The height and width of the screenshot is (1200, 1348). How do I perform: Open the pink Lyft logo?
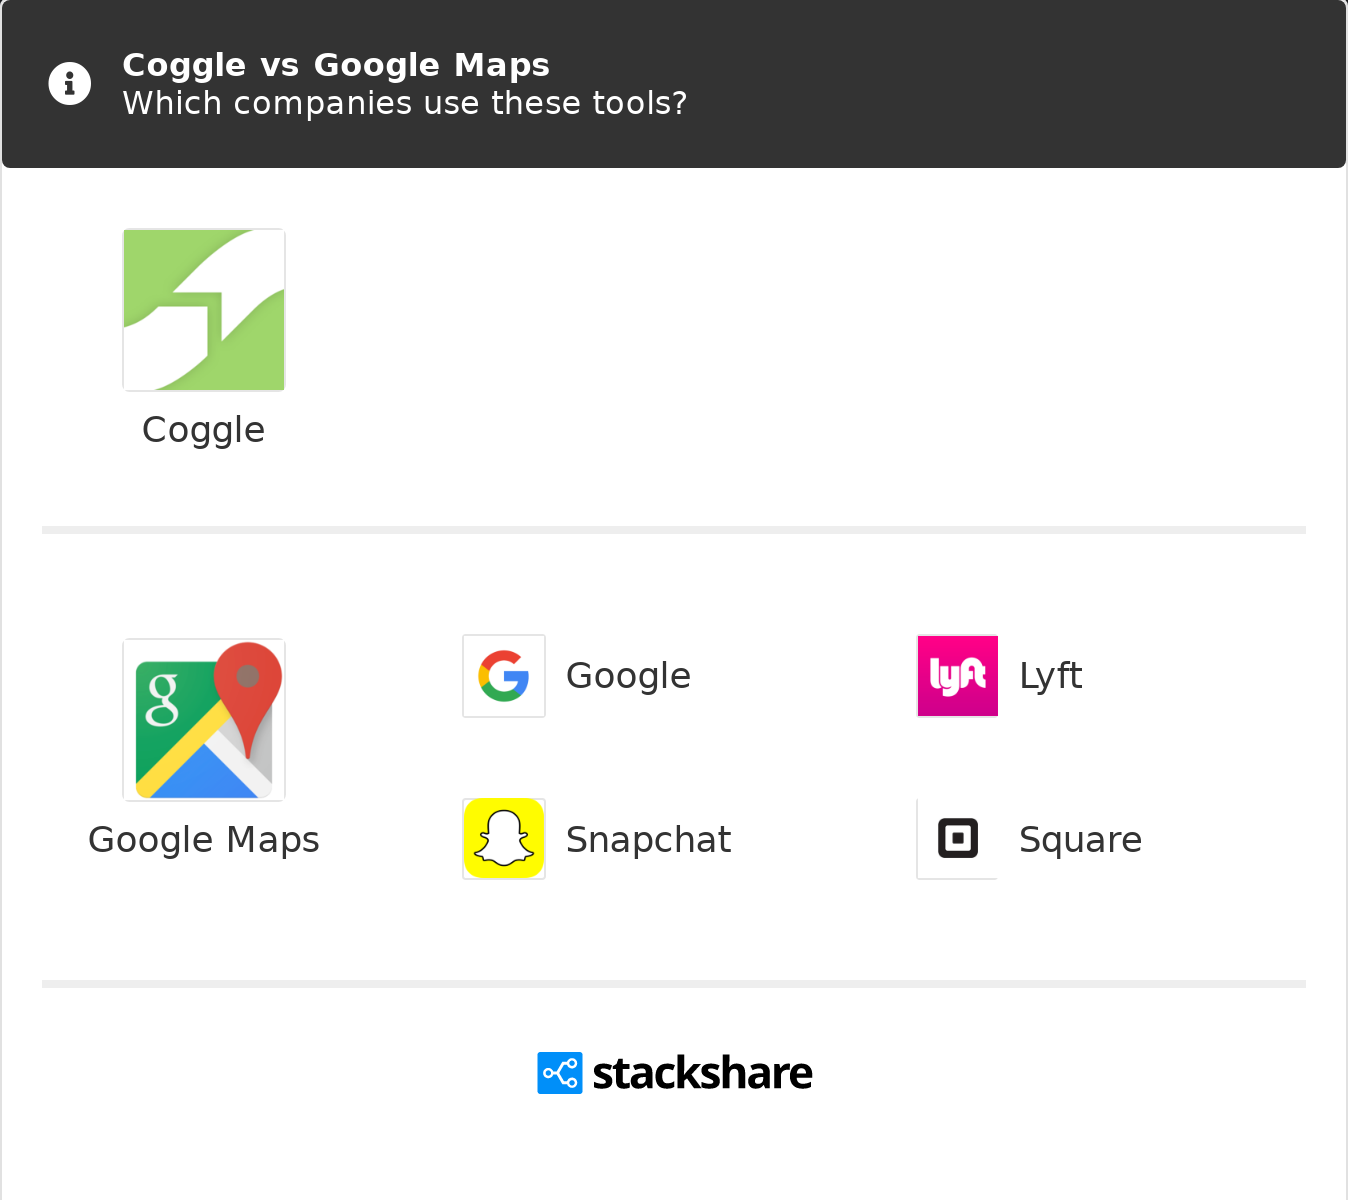tap(958, 676)
